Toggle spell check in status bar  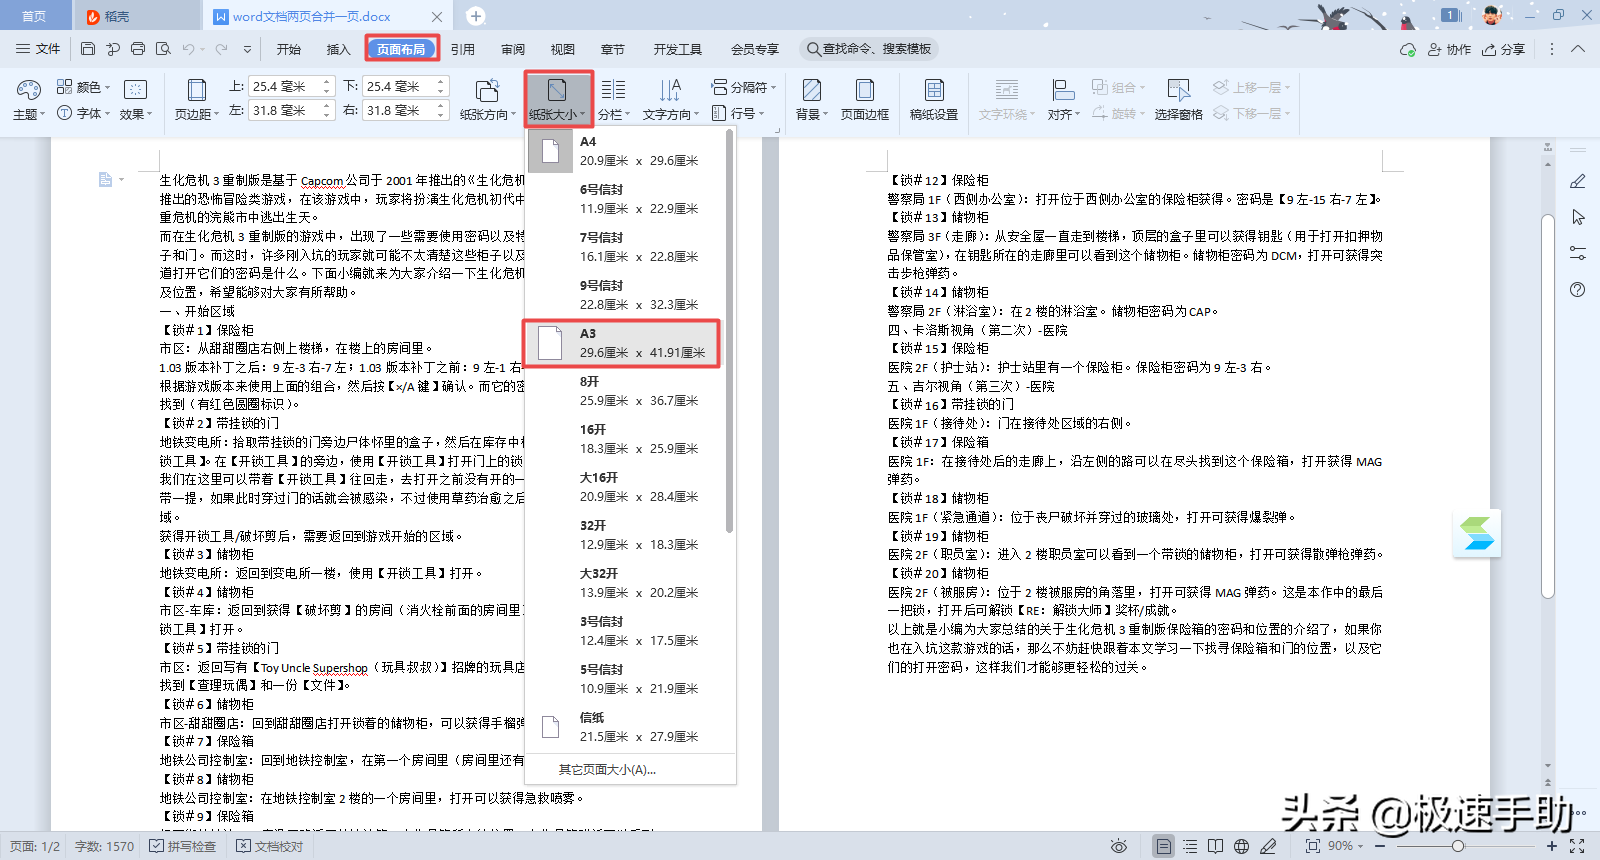[183, 846]
